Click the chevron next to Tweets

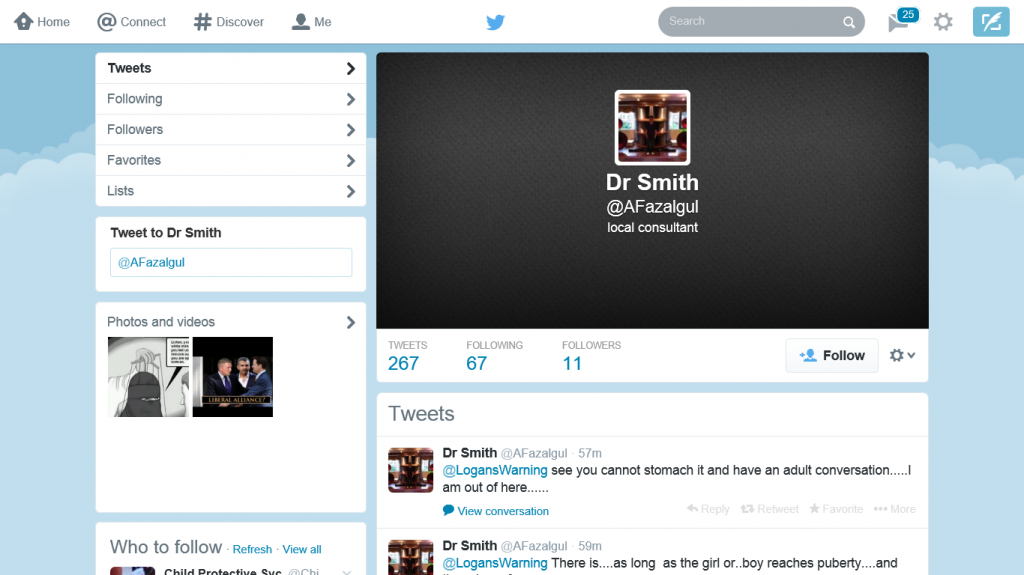(351, 69)
